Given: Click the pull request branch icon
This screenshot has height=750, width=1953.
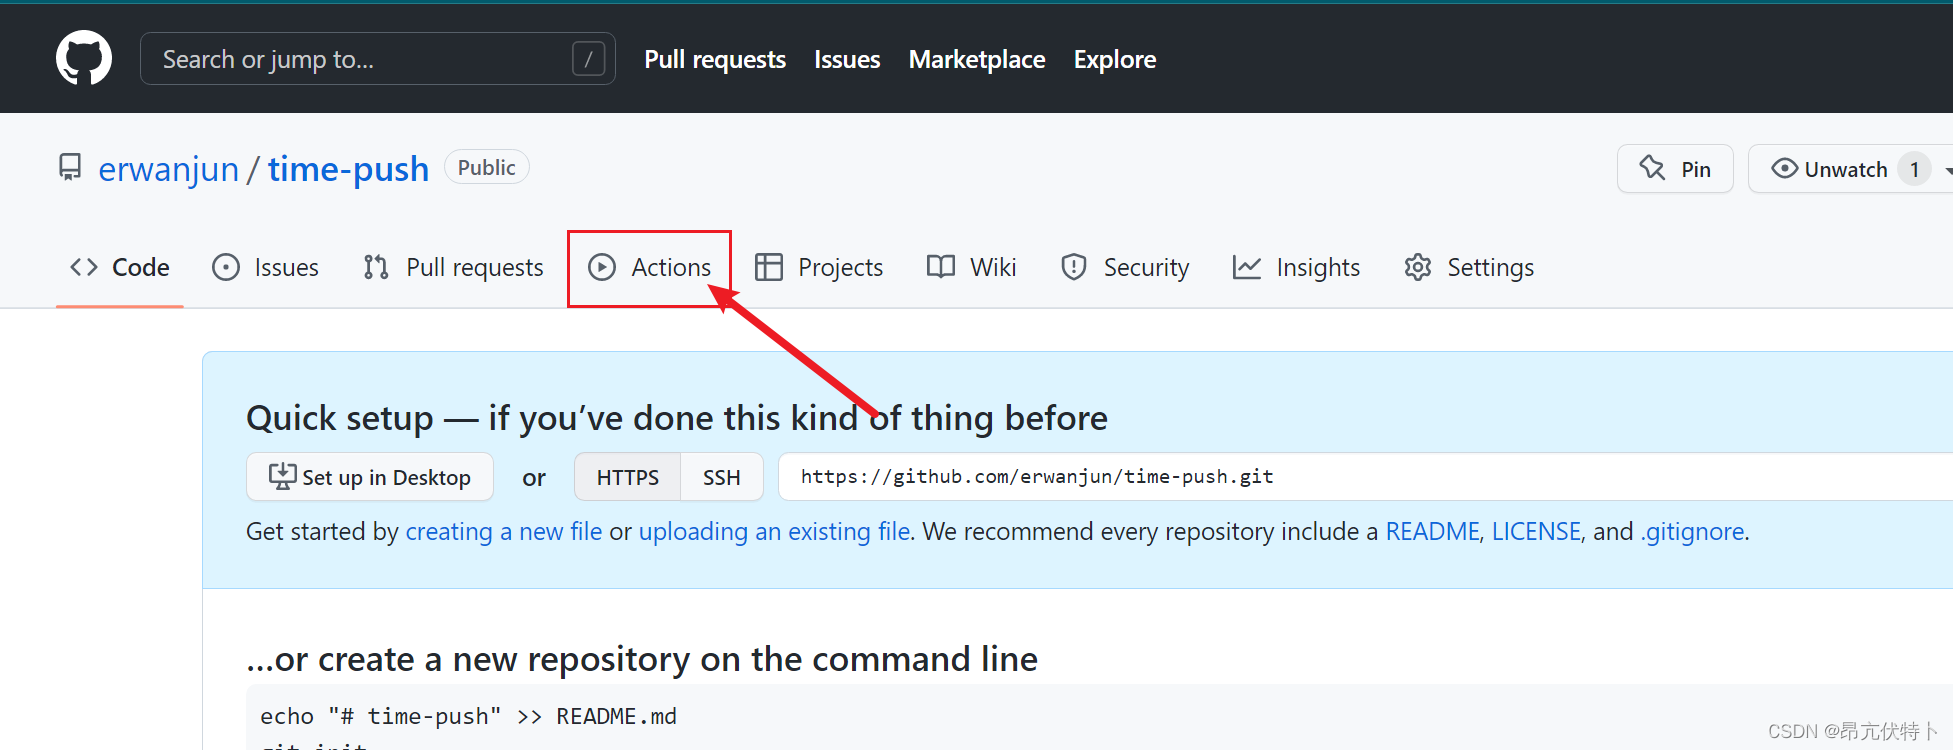Looking at the screenshot, I should 376,267.
